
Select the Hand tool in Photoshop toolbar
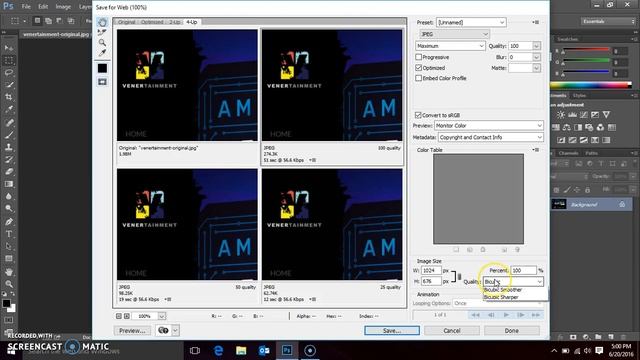[9, 272]
